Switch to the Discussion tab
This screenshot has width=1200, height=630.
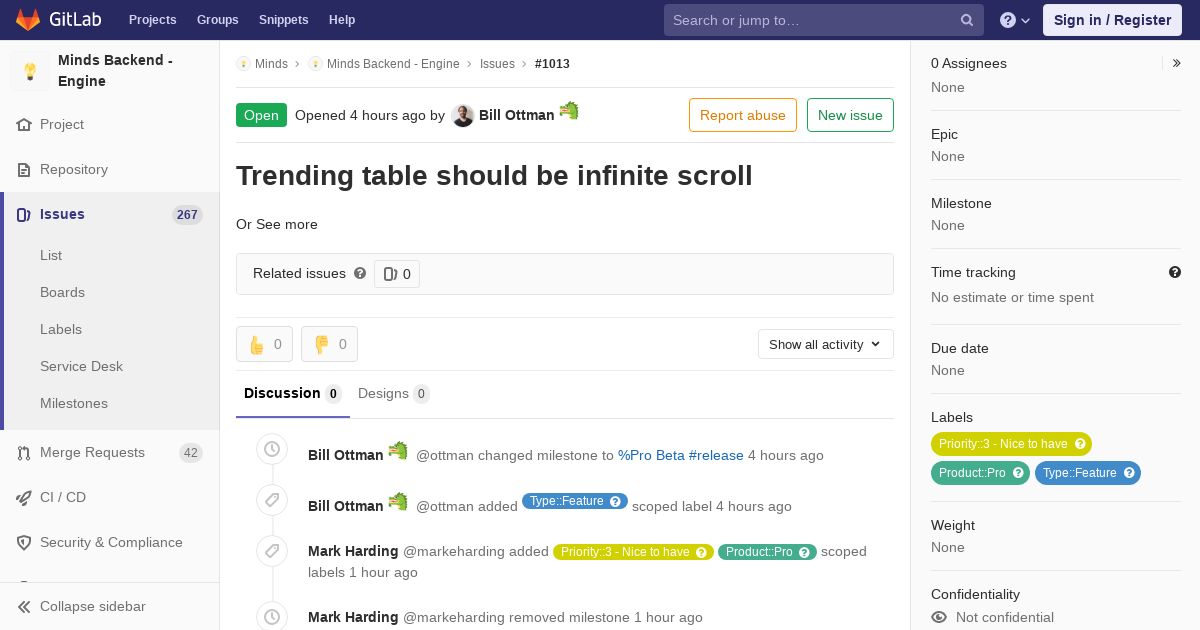(x=293, y=394)
